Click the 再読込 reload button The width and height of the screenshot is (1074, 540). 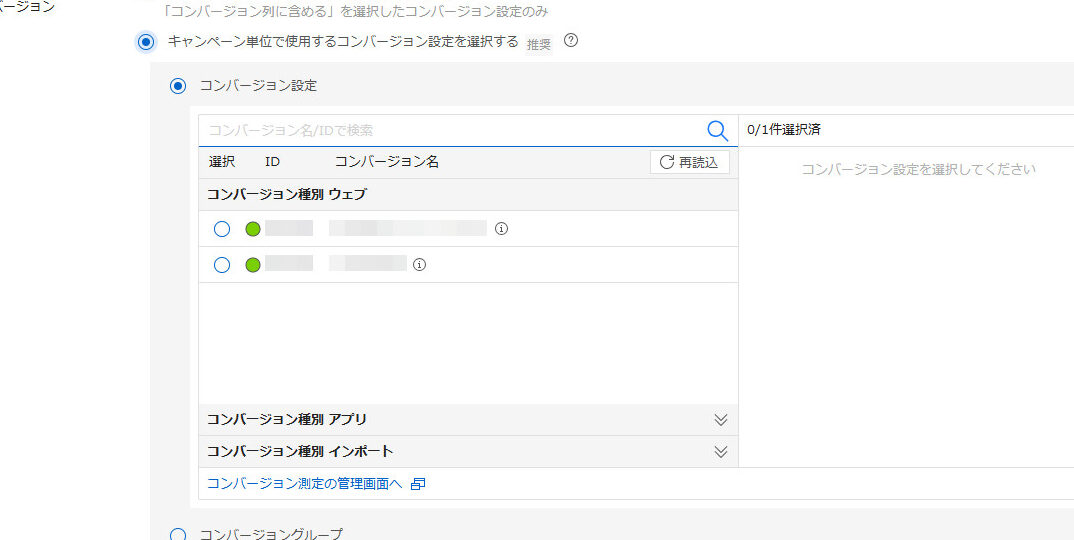(690, 162)
